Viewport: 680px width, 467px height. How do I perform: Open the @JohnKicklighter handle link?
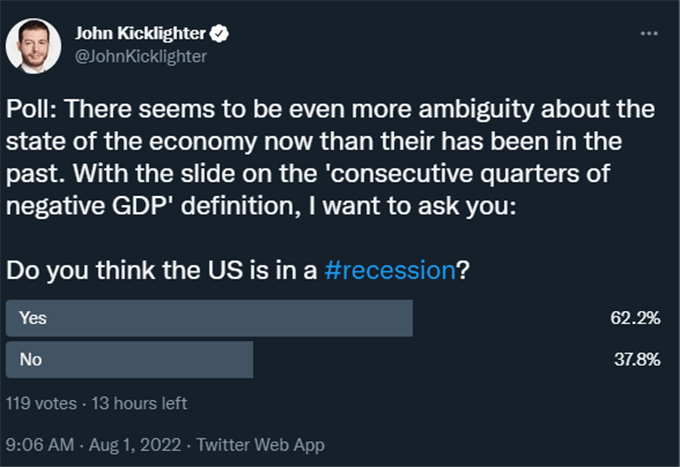point(141,56)
